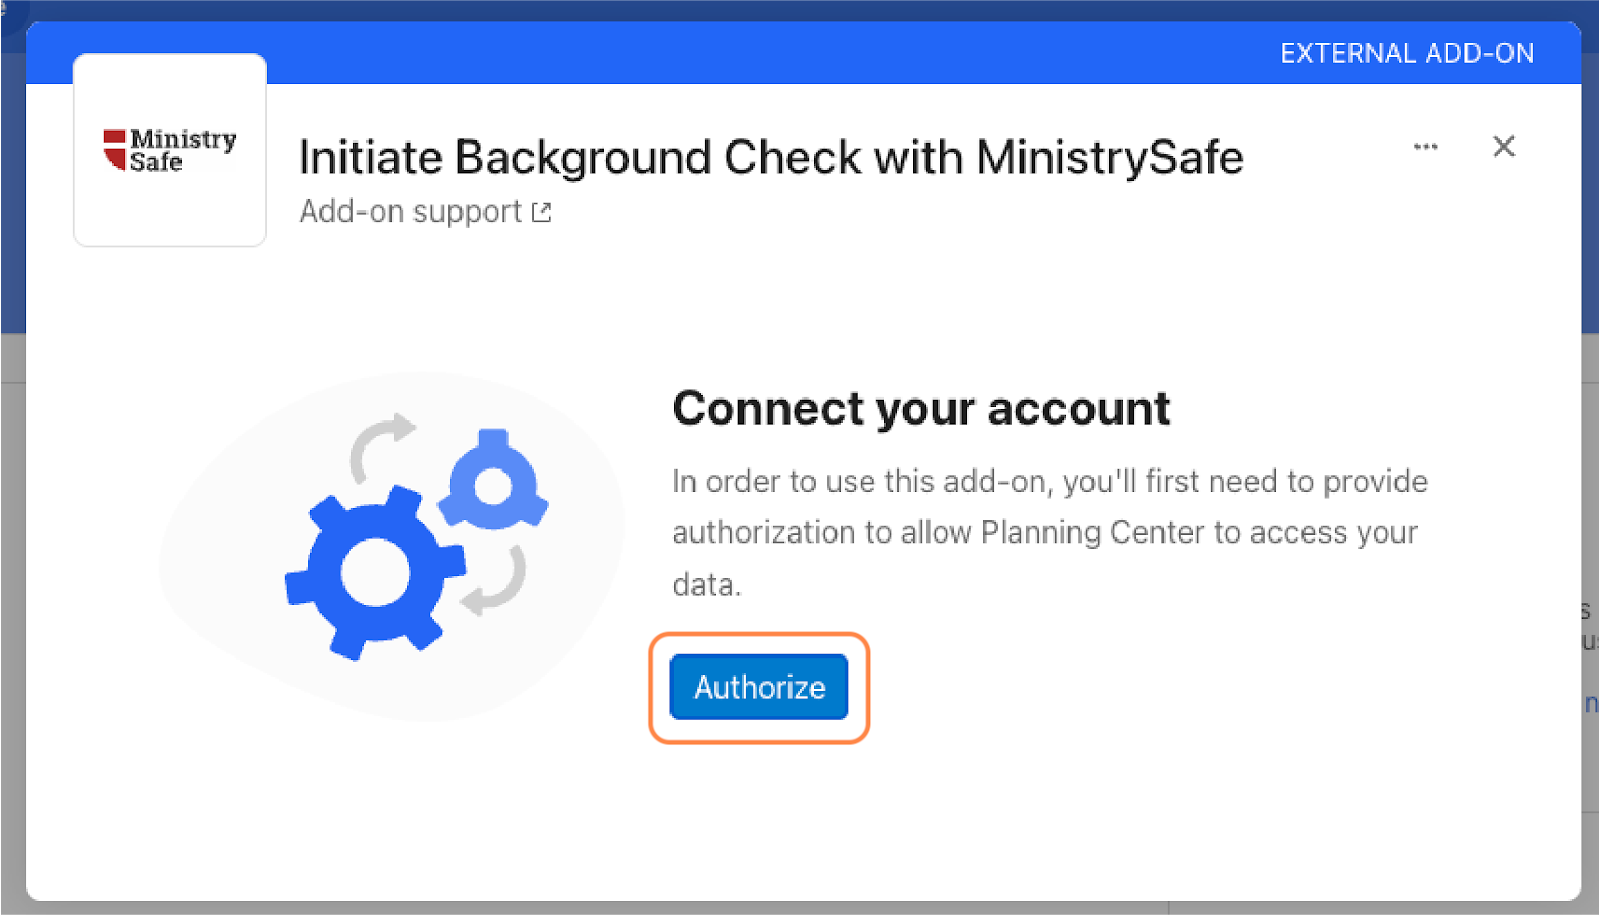Viewport: 1600px width, 915px height.
Task: Click the large blue gear icon
Action: (374, 573)
